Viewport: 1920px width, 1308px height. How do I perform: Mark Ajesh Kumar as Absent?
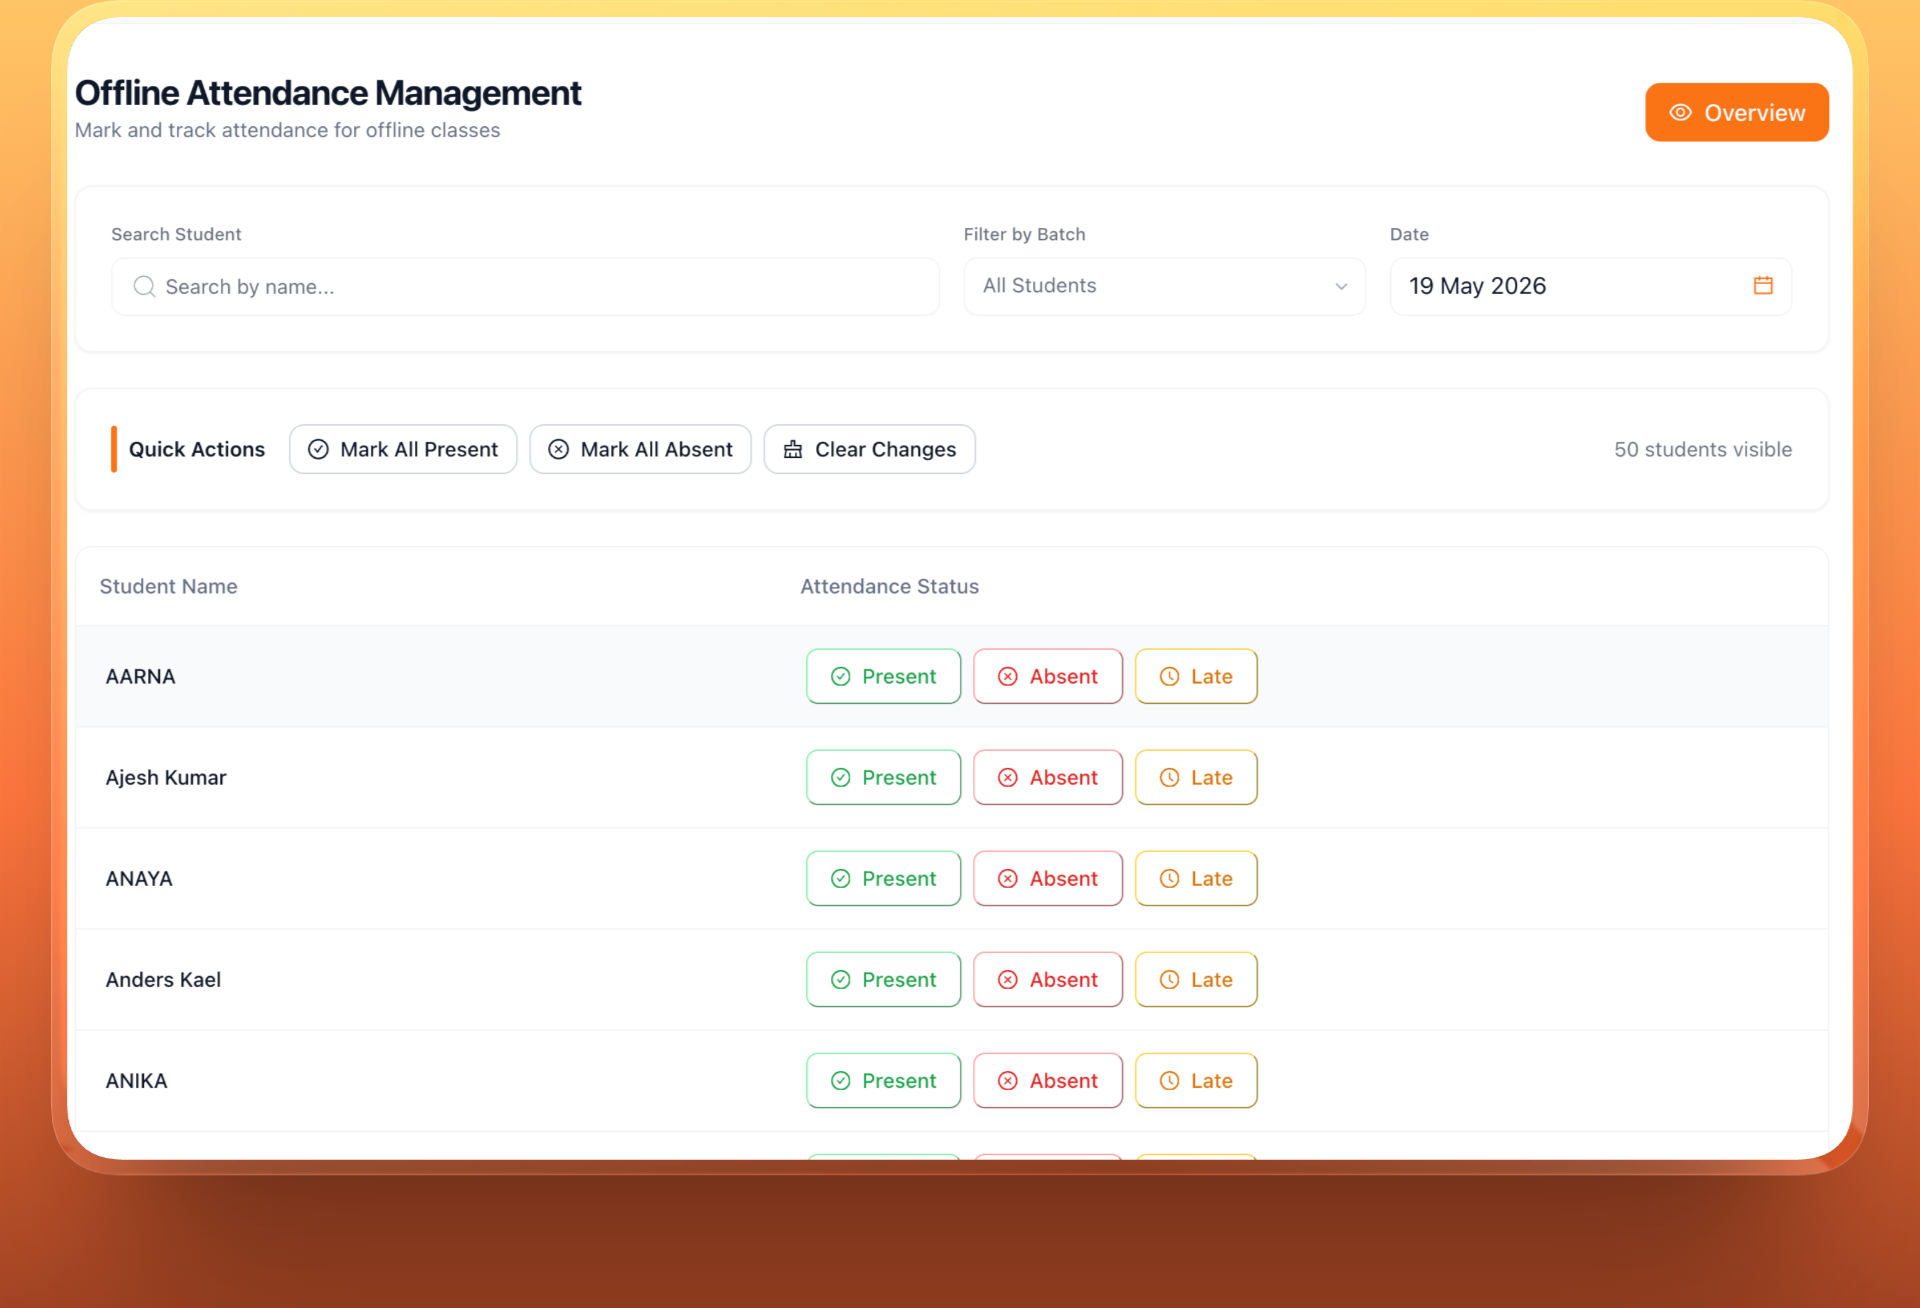(1048, 777)
